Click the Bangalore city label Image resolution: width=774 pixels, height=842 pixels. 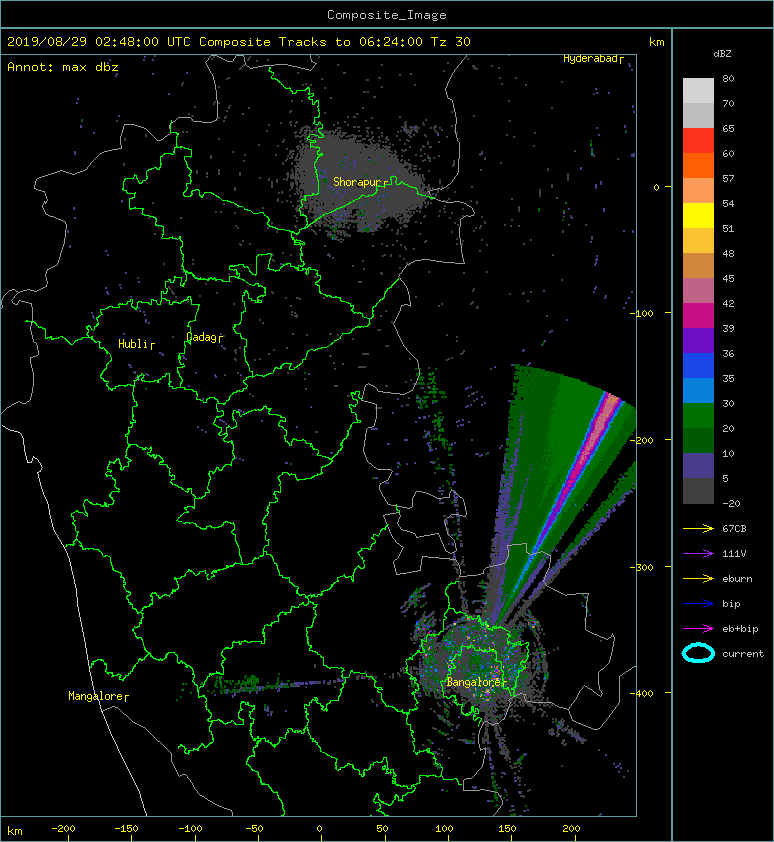pyautogui.click(x=473, y=682)
